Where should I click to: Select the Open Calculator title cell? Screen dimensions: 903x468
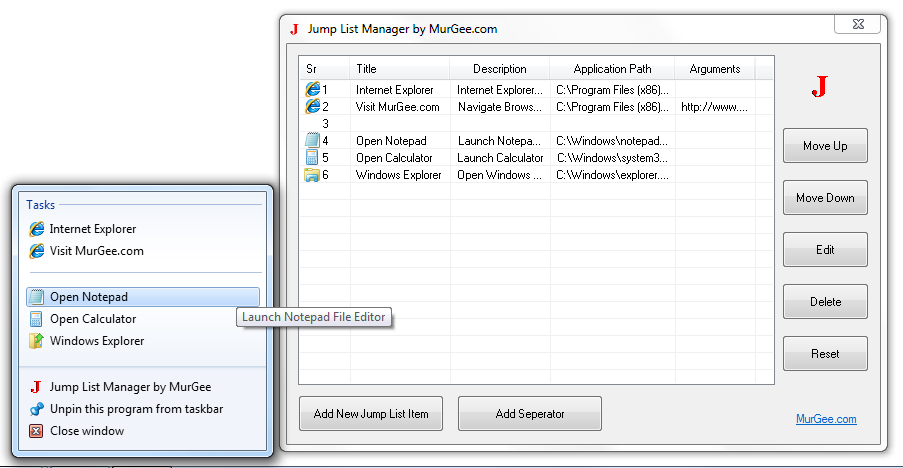click(x=394, y=158)
